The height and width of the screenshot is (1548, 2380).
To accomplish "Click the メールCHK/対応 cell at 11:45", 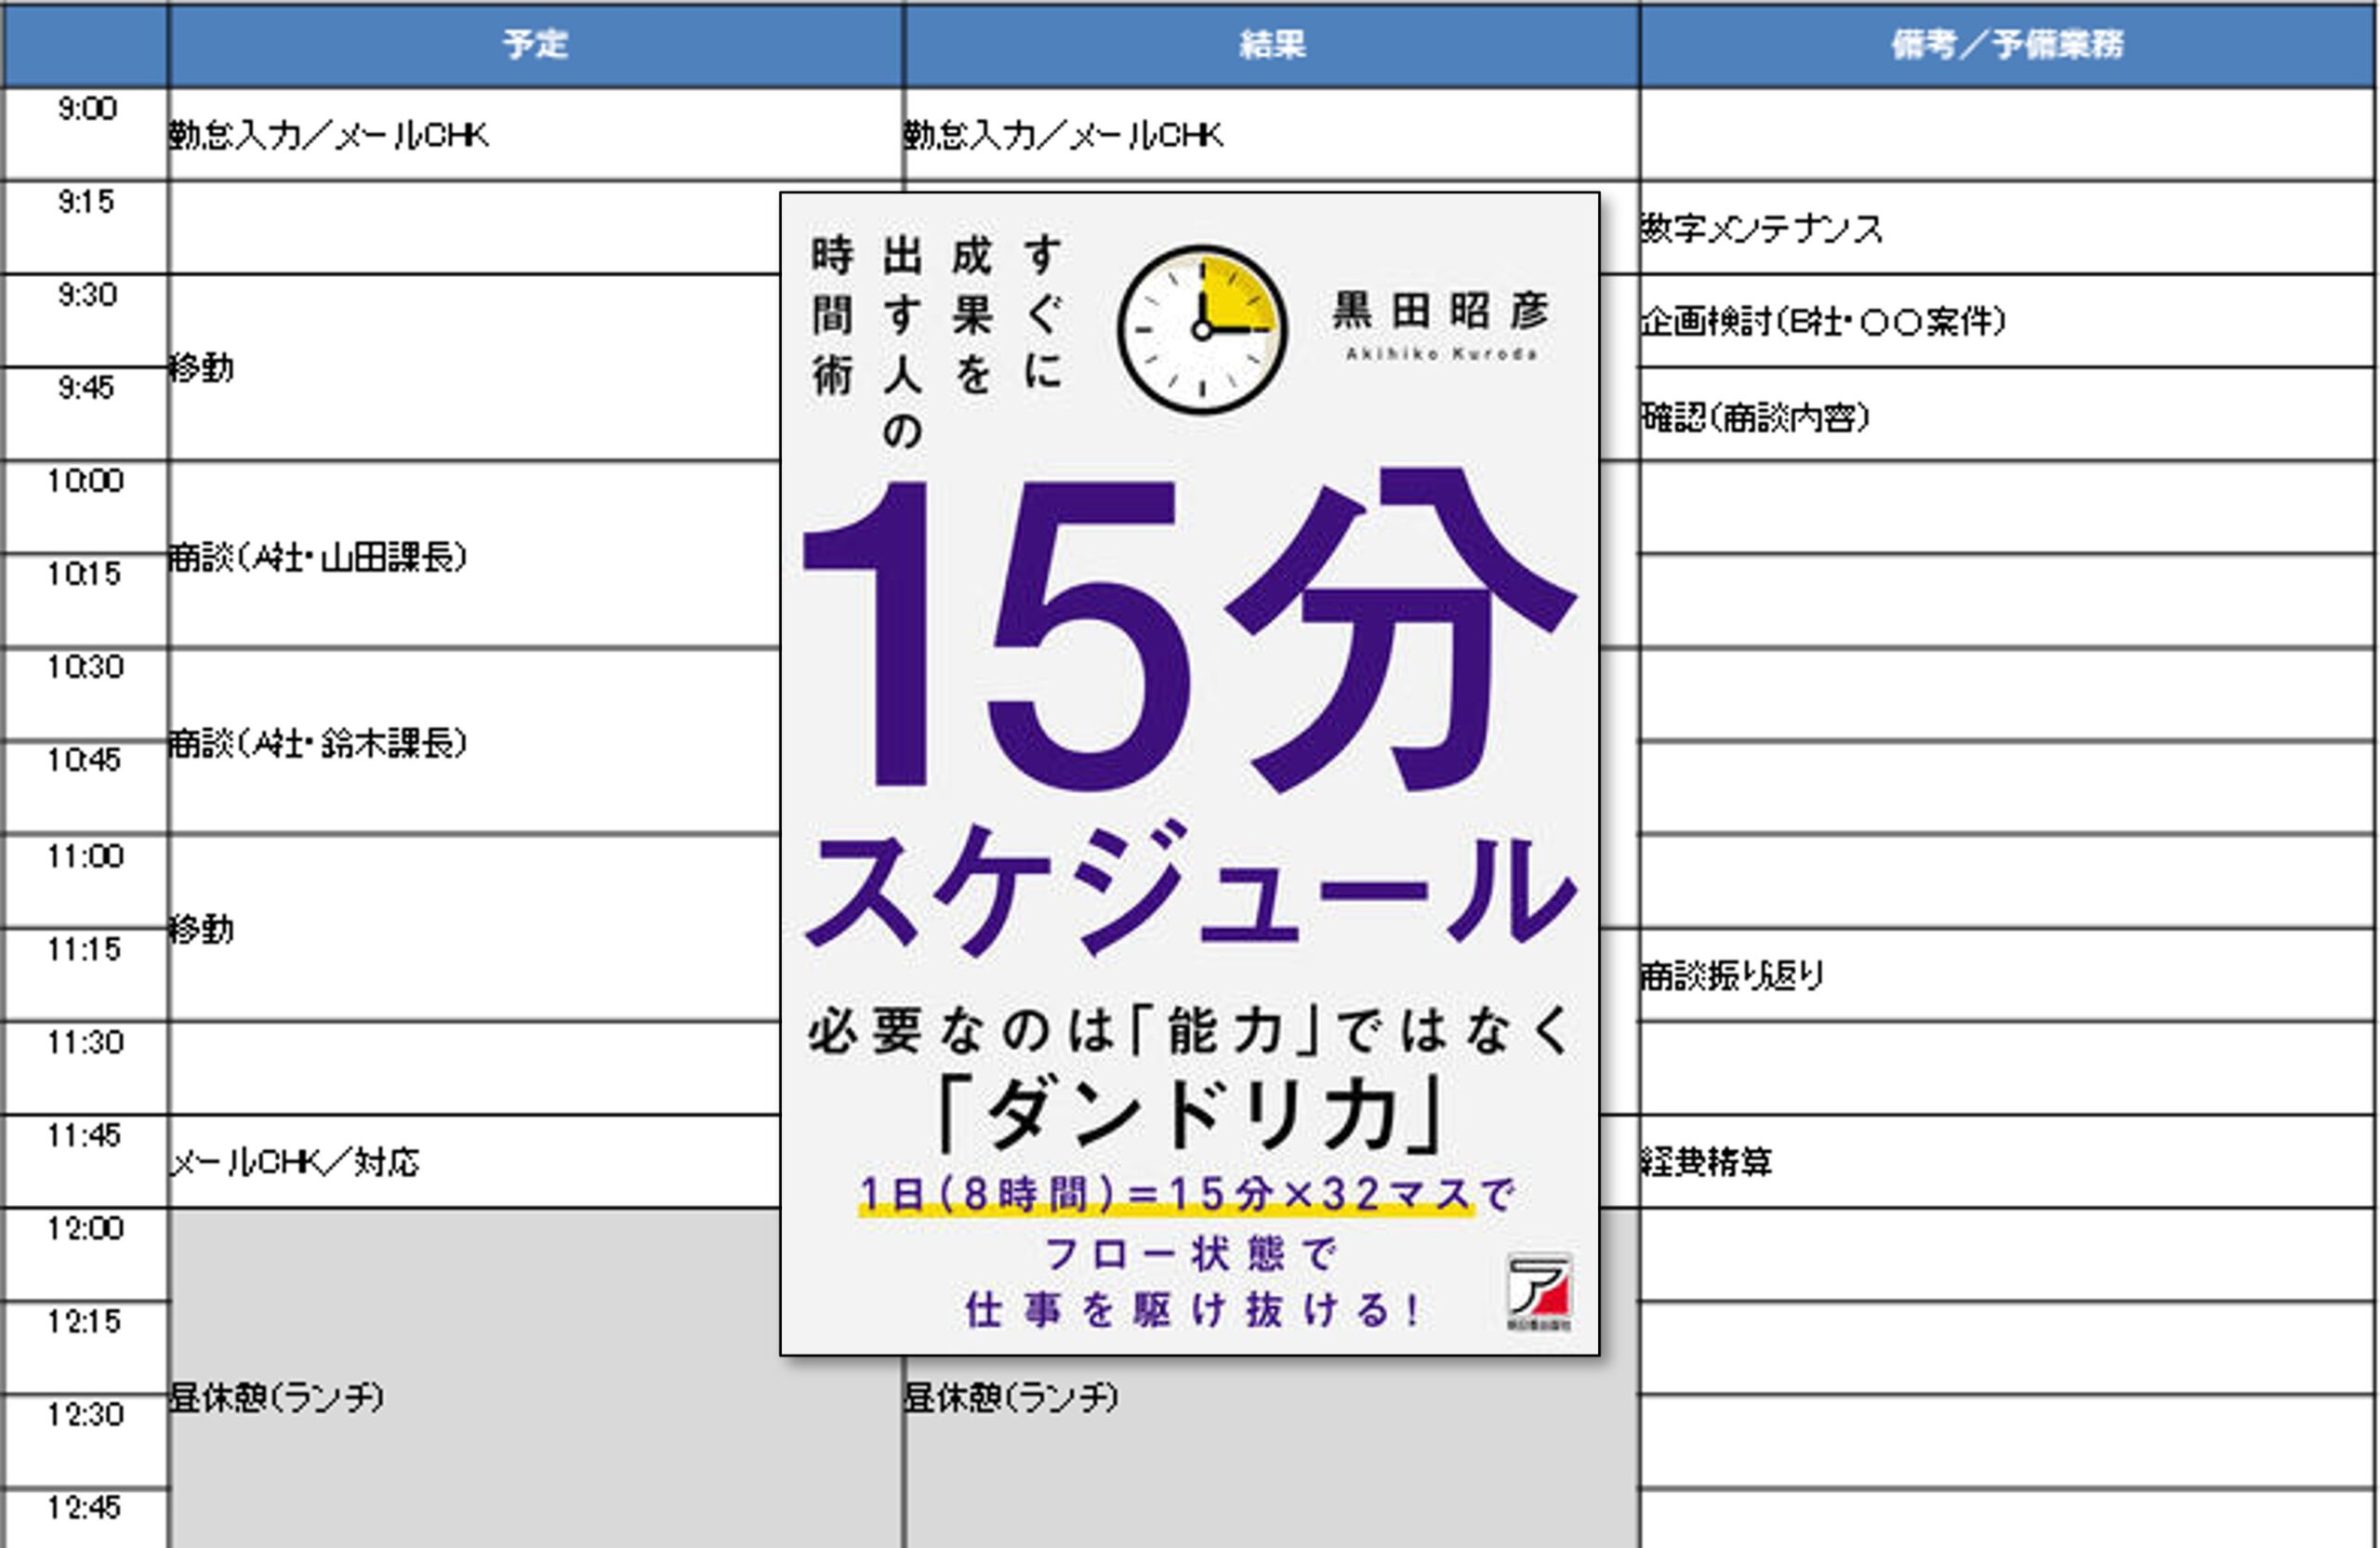I will 475,1161.
